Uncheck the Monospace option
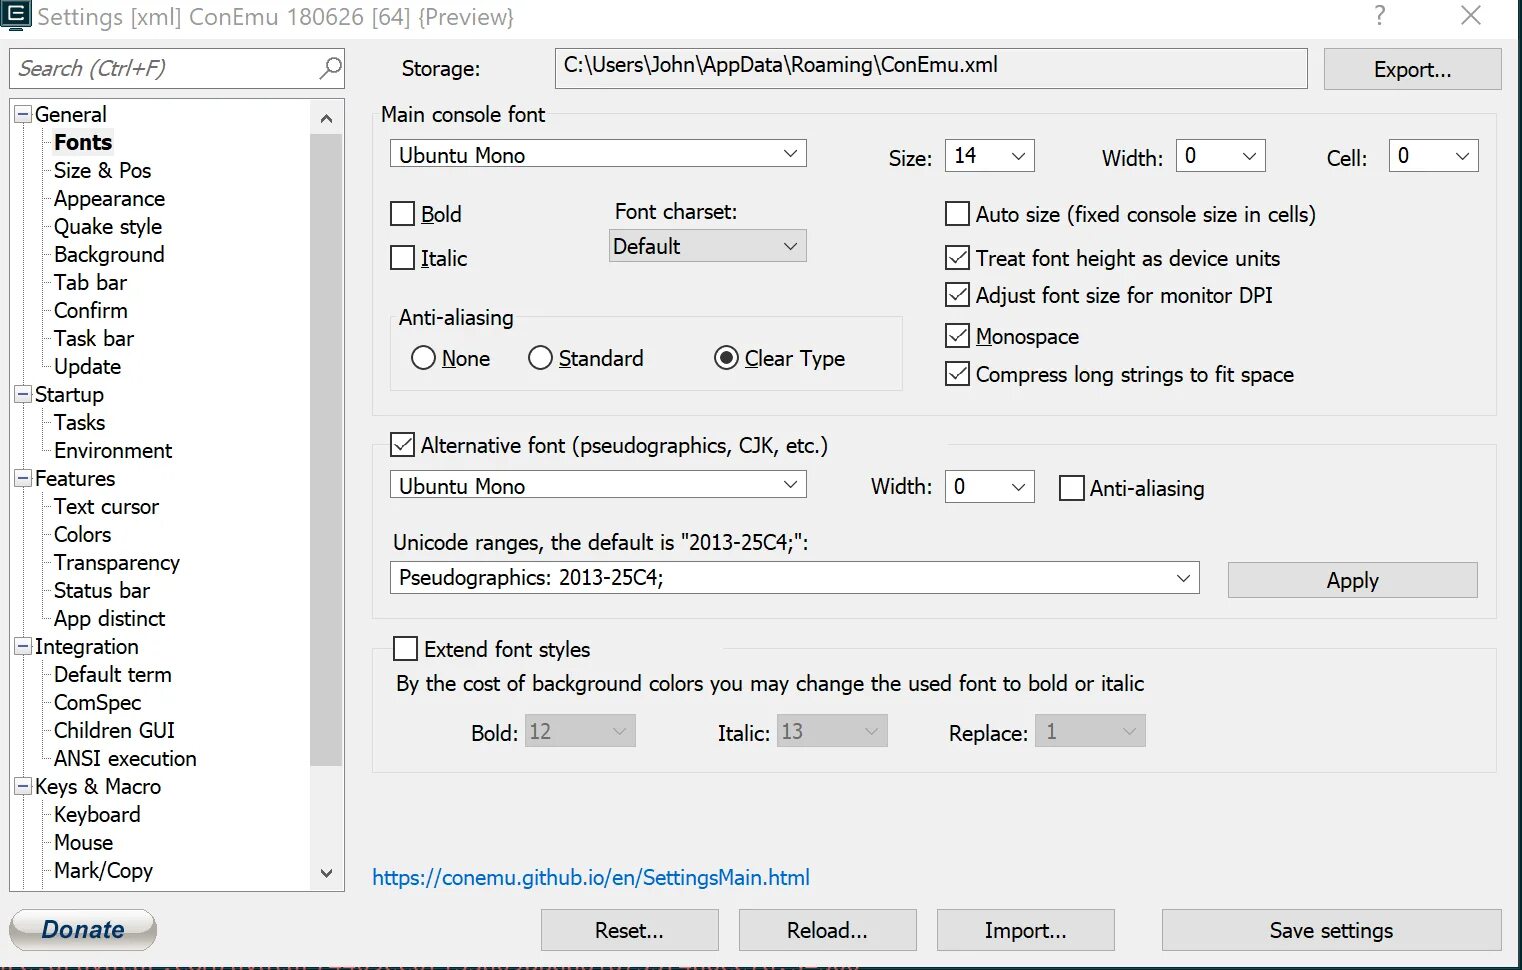 point(957,335)
